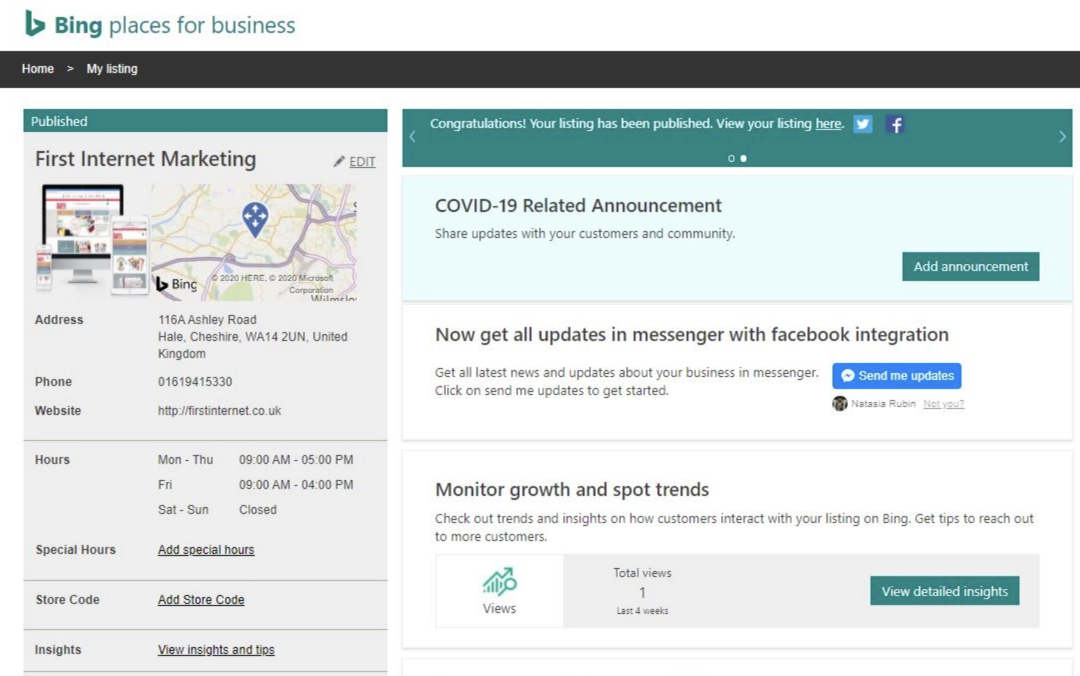1080x676 pixels.
Task: Click the pencil edit icon beside EDIT
Action: tap(339, 161)
